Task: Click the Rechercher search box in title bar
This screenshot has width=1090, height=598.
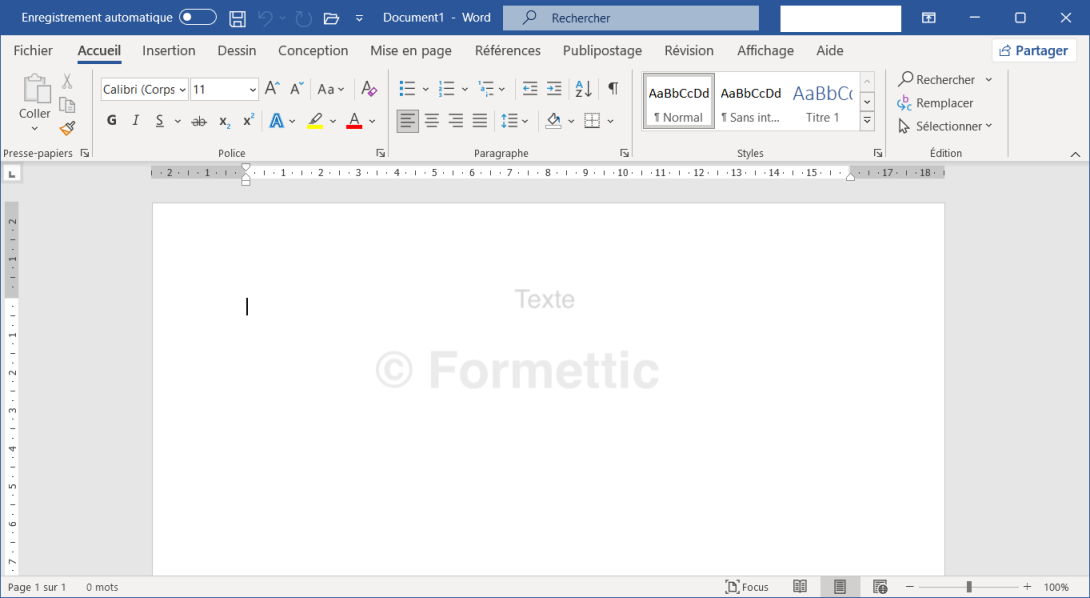Action: coord(630,18)
